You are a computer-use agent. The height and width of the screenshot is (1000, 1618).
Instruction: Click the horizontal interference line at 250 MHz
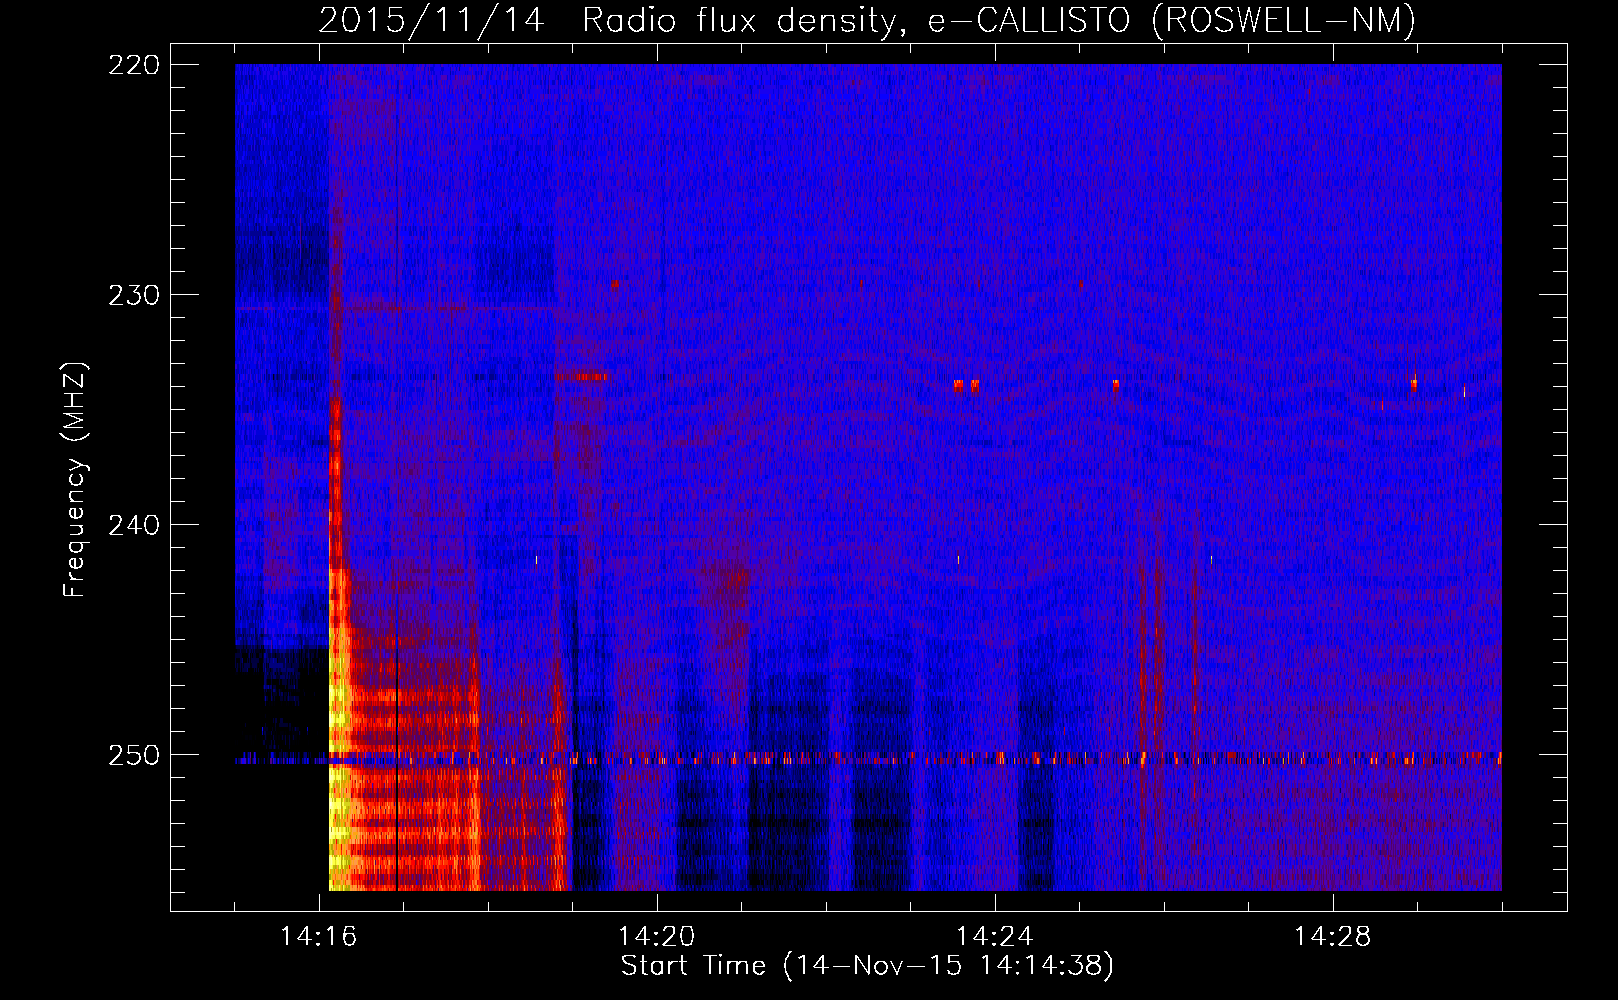click(868, 759)
